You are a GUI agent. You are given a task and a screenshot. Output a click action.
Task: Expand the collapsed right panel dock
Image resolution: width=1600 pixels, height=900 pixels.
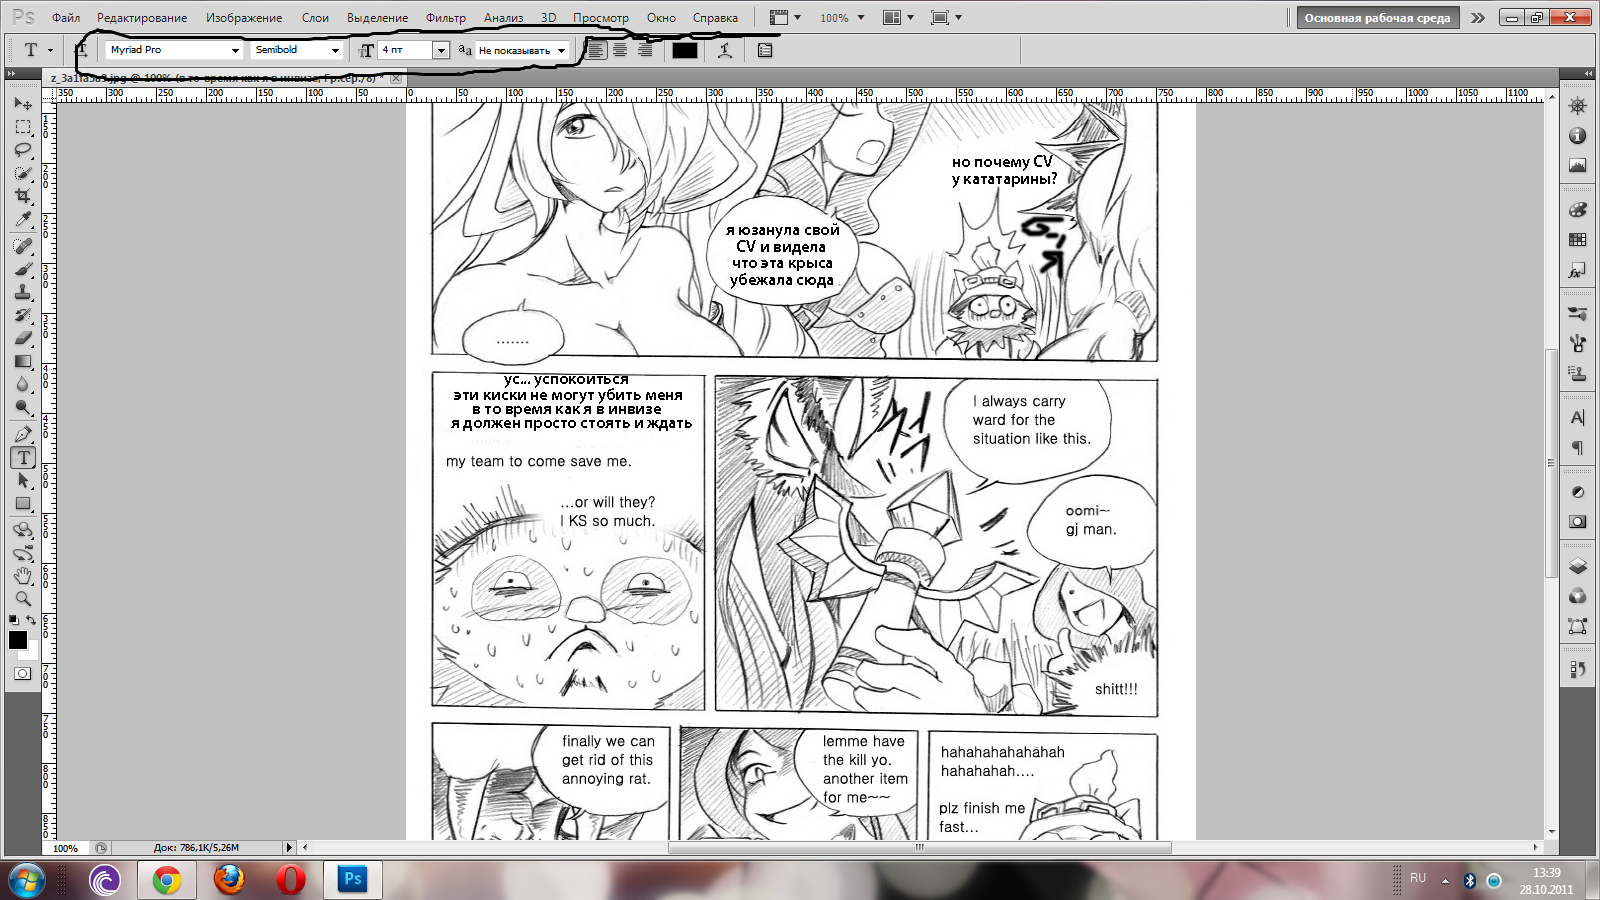[1588, 74]
